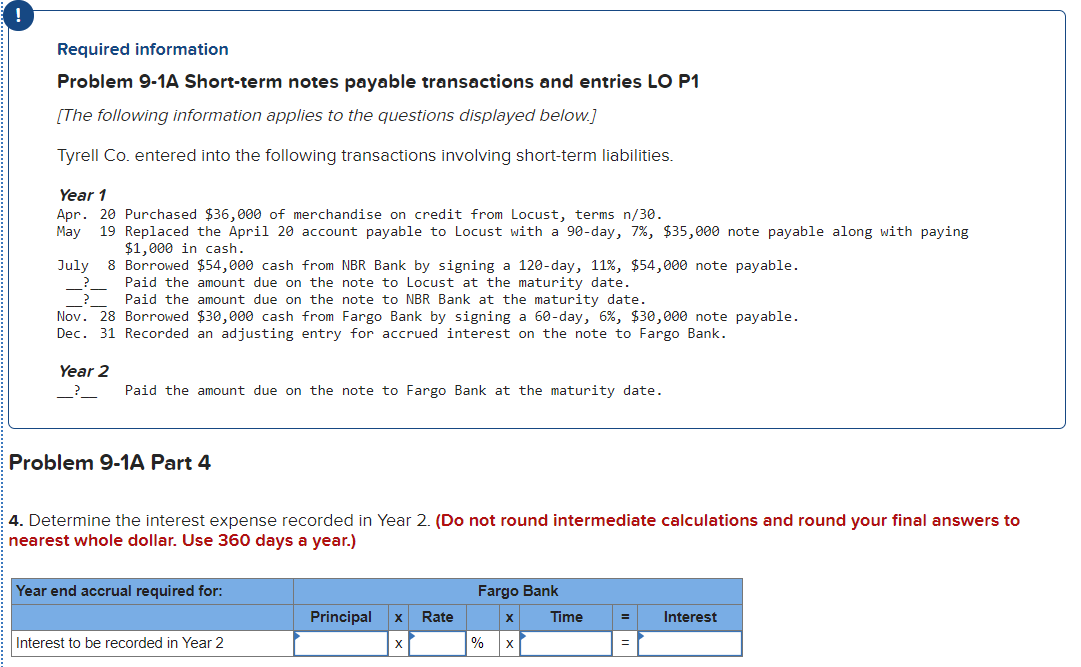The image size is (1081, 667).
Task: Click the blue triangle marker in Time cell
Action: (x=524, y=635)
